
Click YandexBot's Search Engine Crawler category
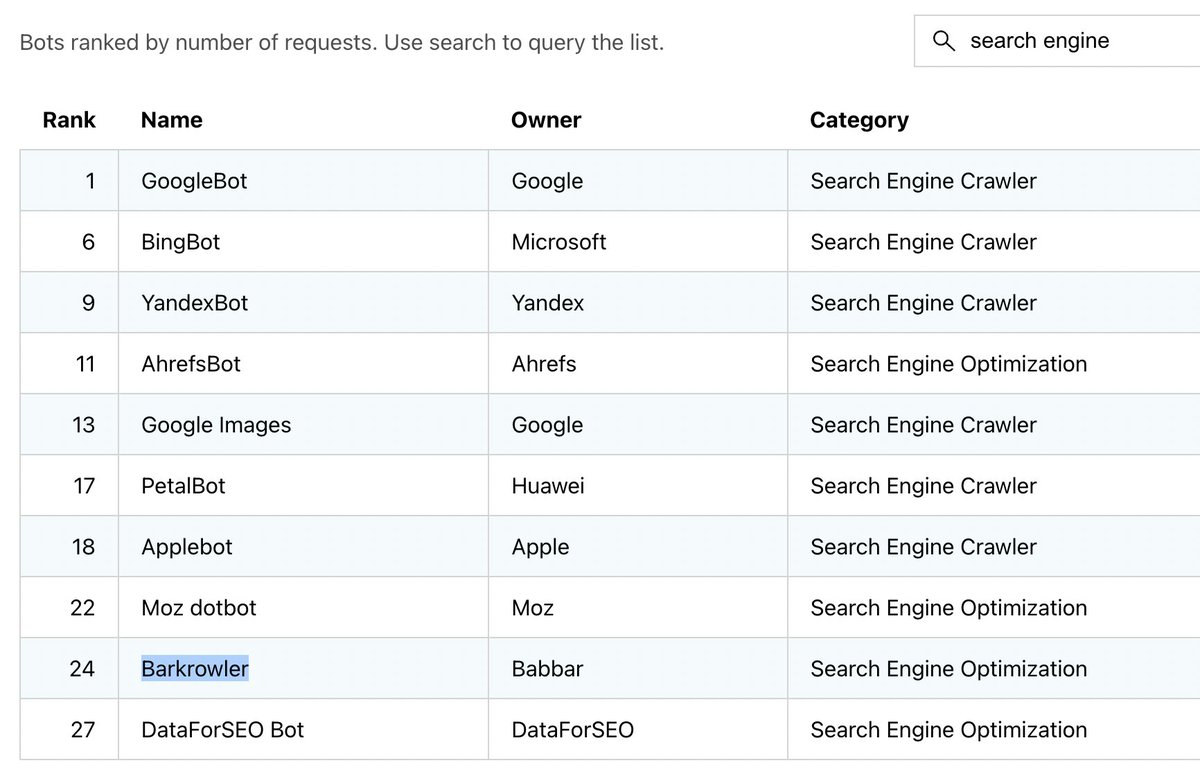[924, 303]
